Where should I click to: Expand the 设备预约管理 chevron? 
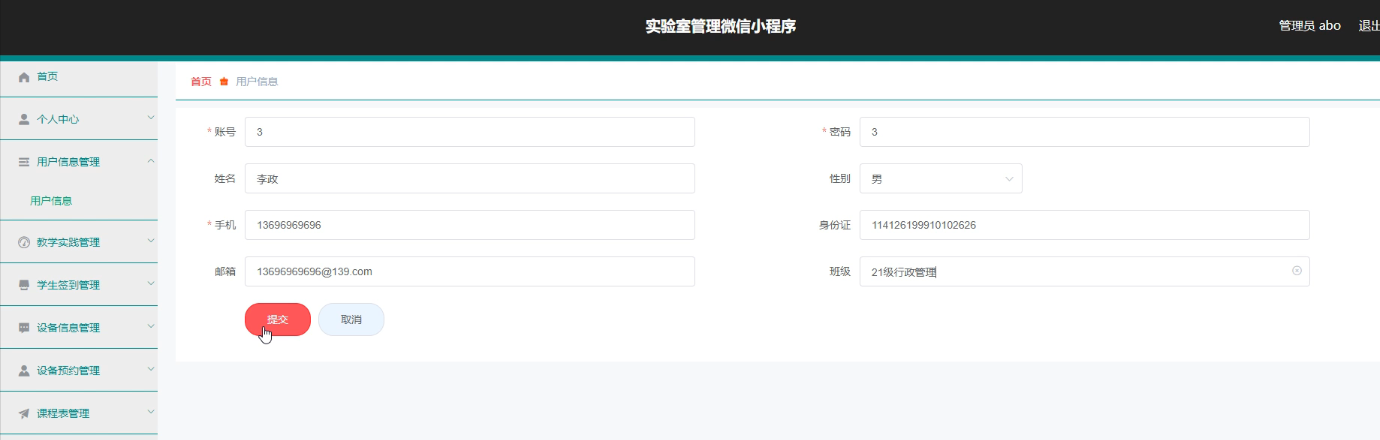point(151,370)
